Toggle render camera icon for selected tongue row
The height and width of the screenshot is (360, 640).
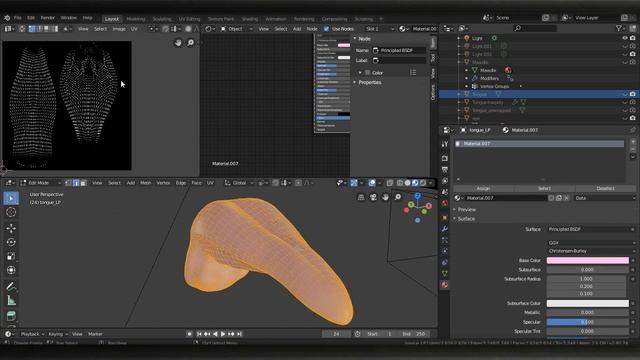coord(633,94)
